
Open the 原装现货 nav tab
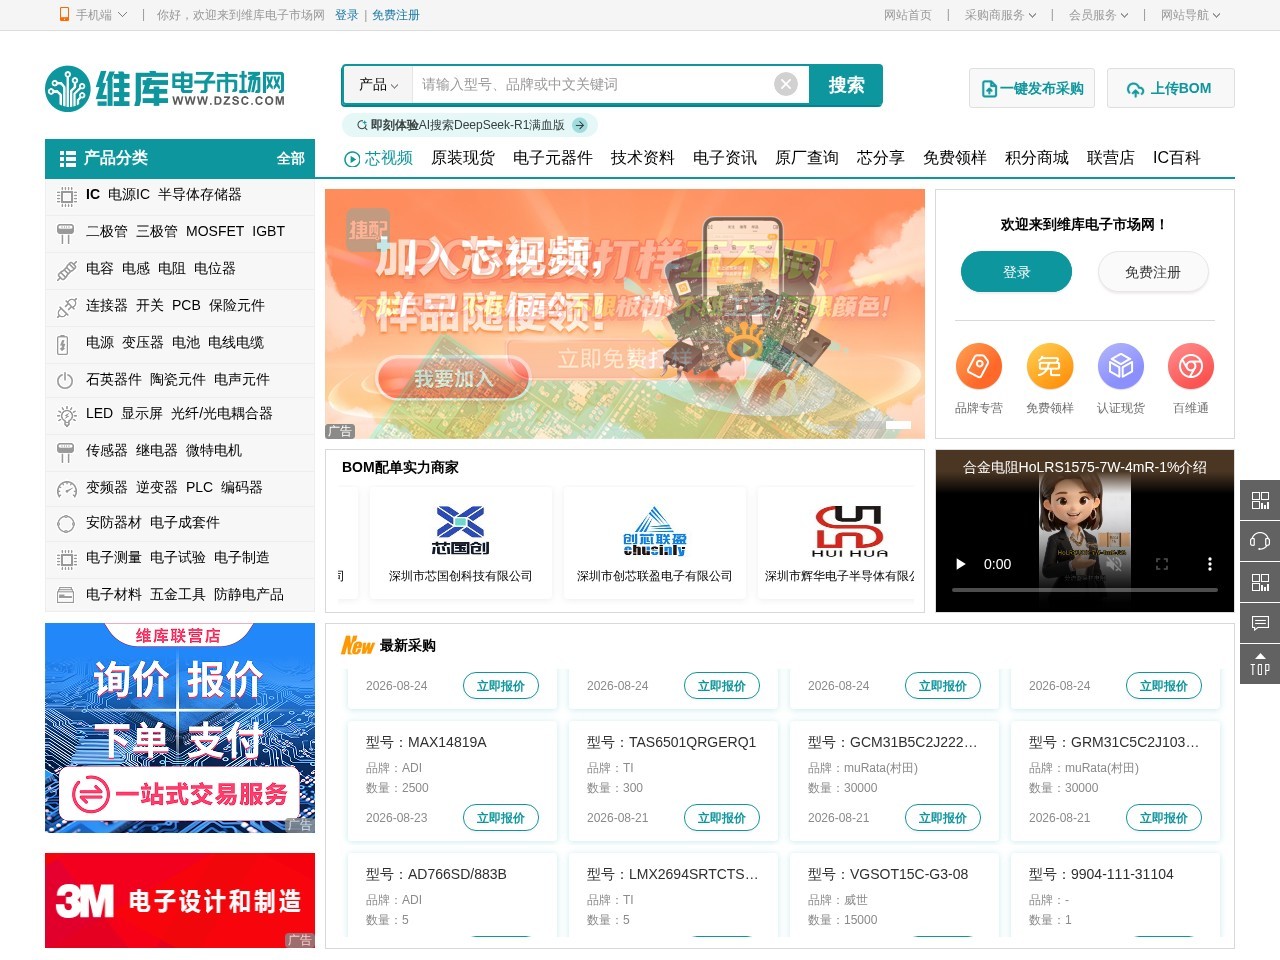462,158
